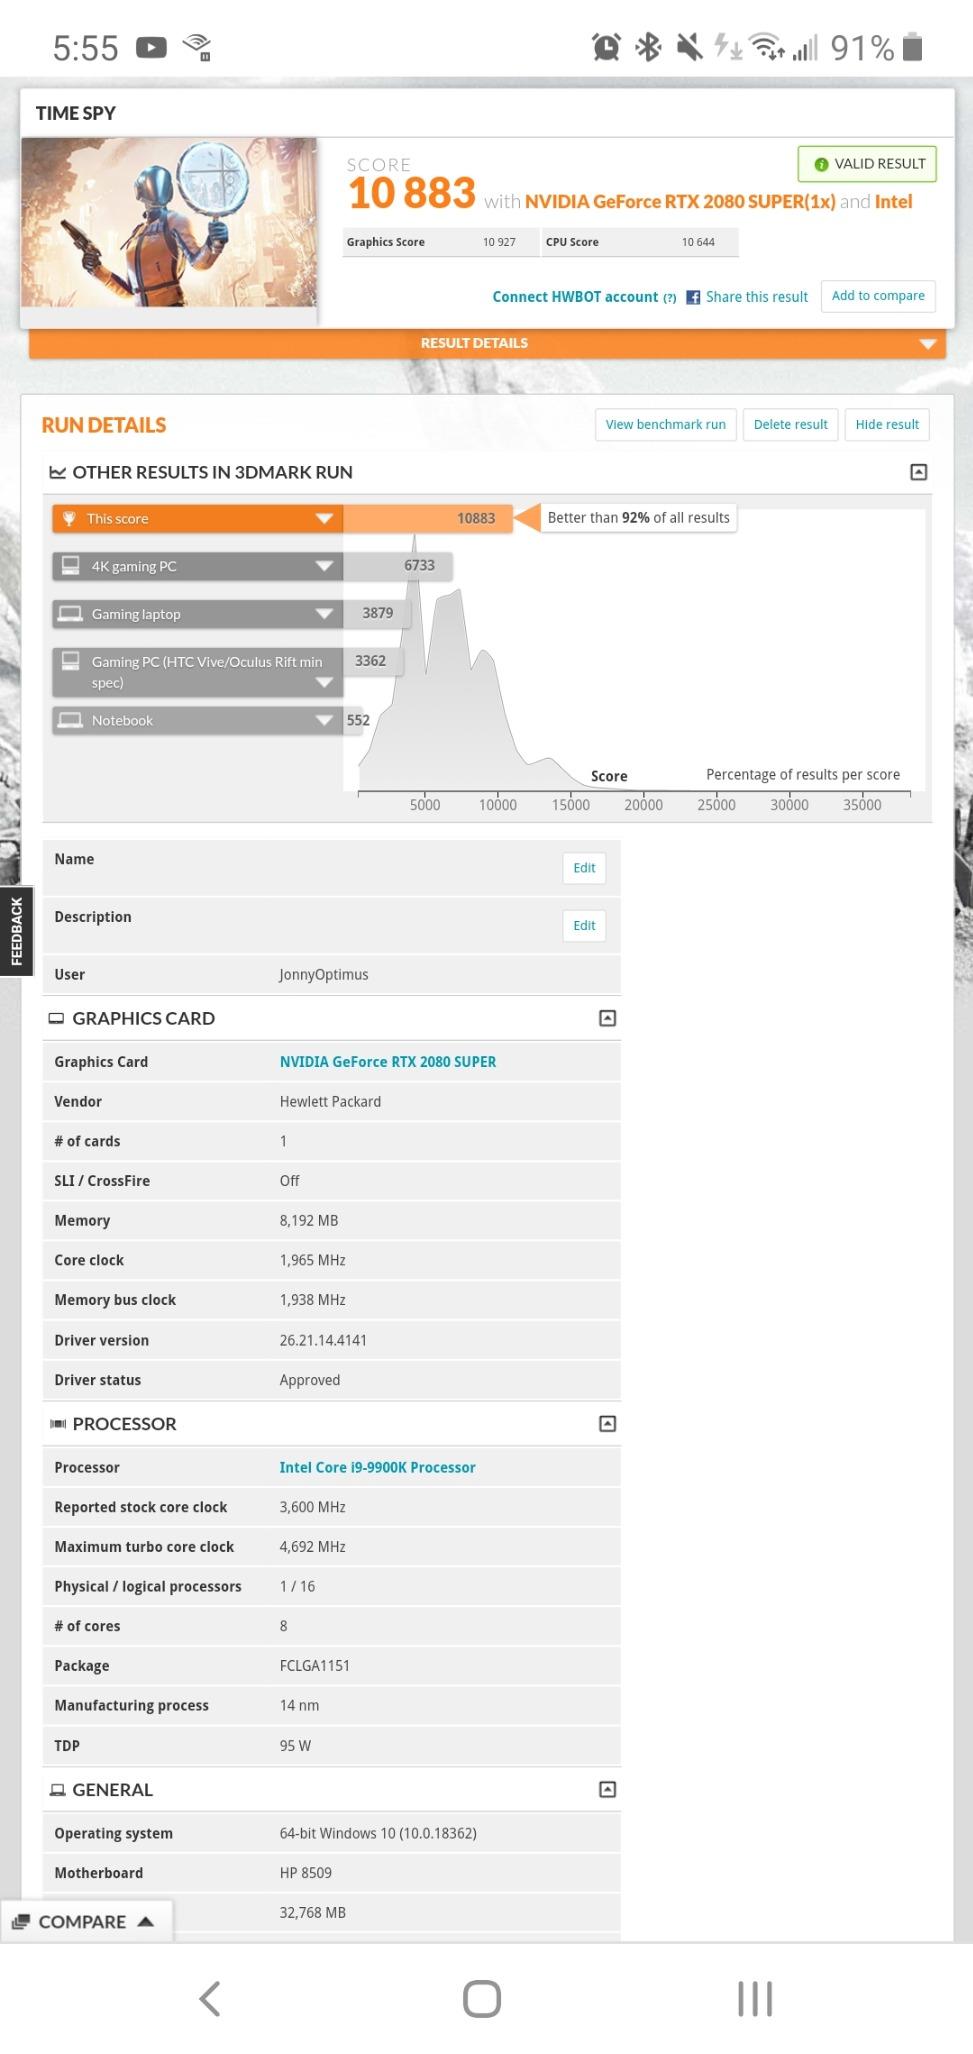Screen dimensions: 973x2054
Task: Click the Hide result button
Action: 887,424
